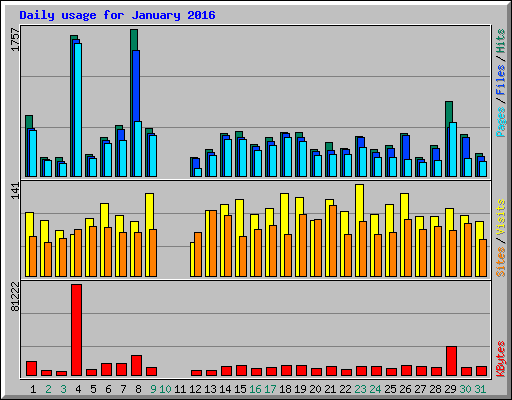Click the blue Files bar for day 8
This screenshot has width=512, height=400.
pyautogui.click(x=137, y=86)
